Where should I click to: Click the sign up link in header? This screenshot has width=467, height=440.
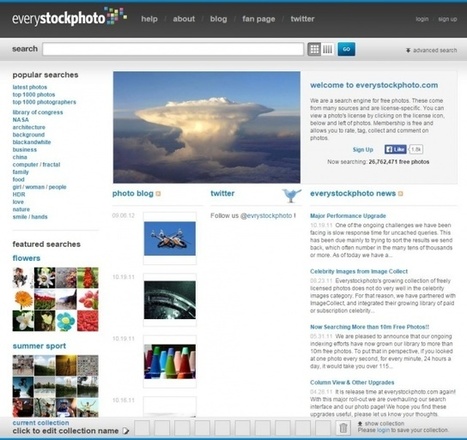(447, 19)
